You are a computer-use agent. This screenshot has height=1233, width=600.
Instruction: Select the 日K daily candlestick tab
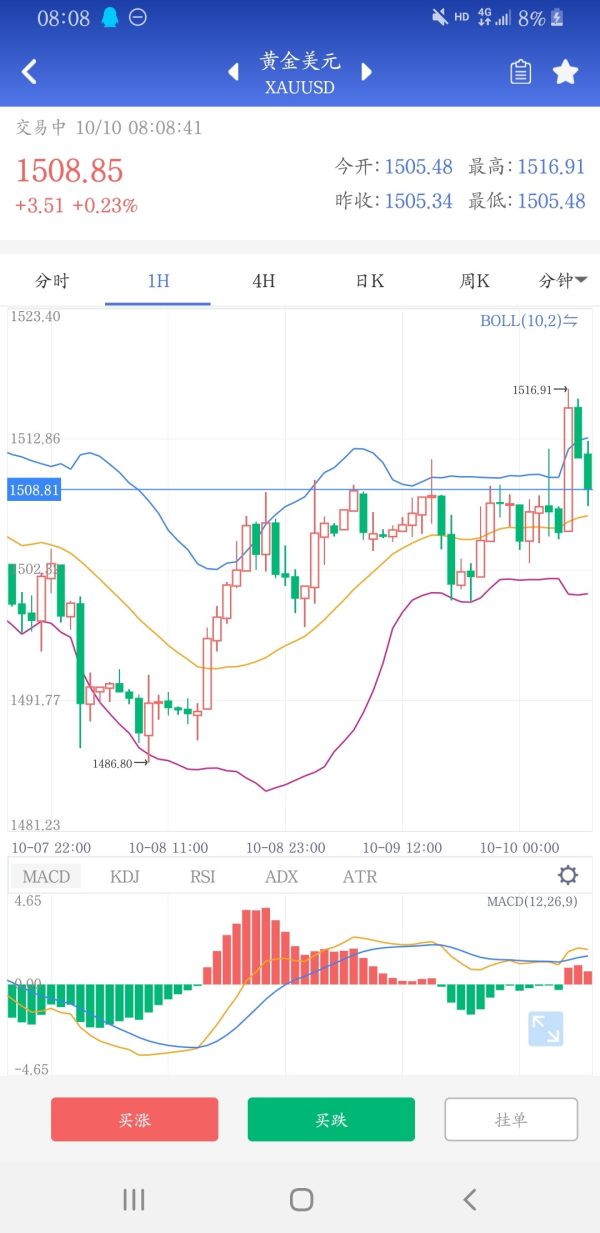click(x=369, y=281)
